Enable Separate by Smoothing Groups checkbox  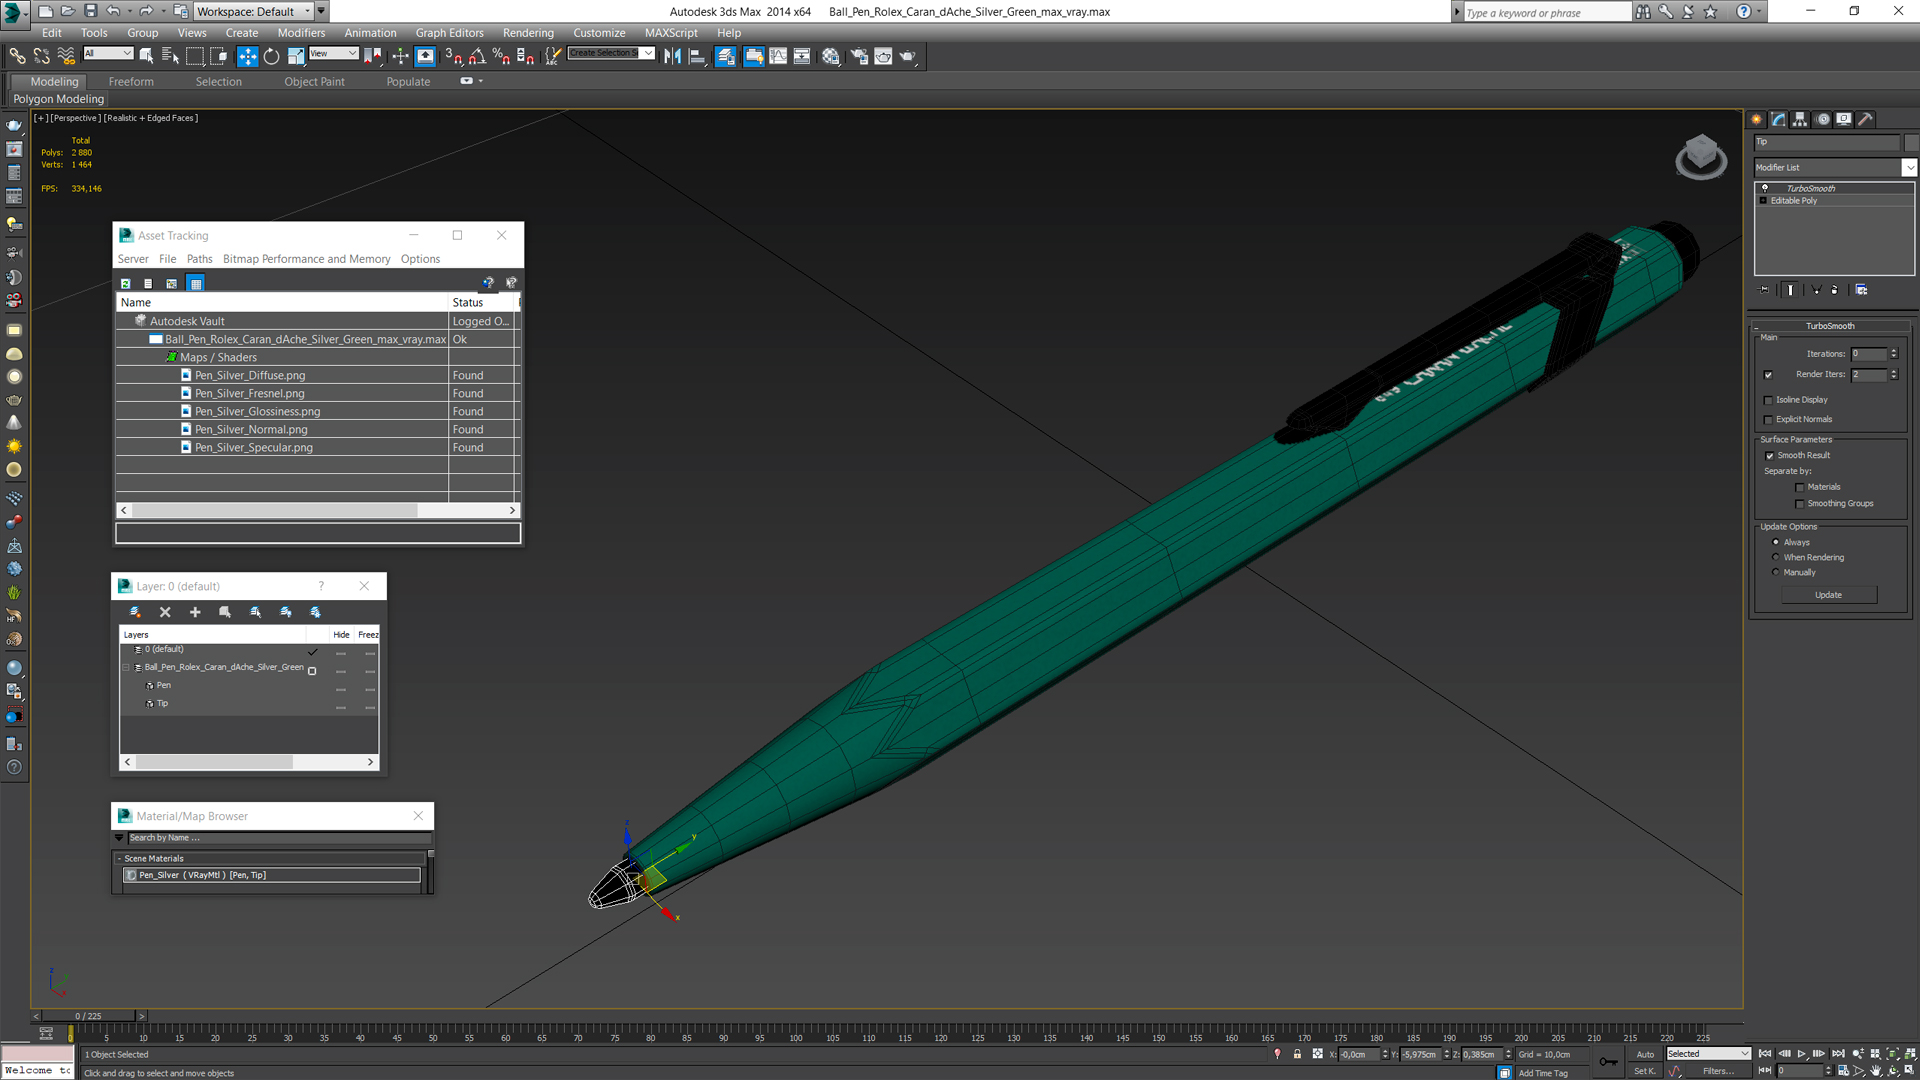click(x=1800, y=504)
